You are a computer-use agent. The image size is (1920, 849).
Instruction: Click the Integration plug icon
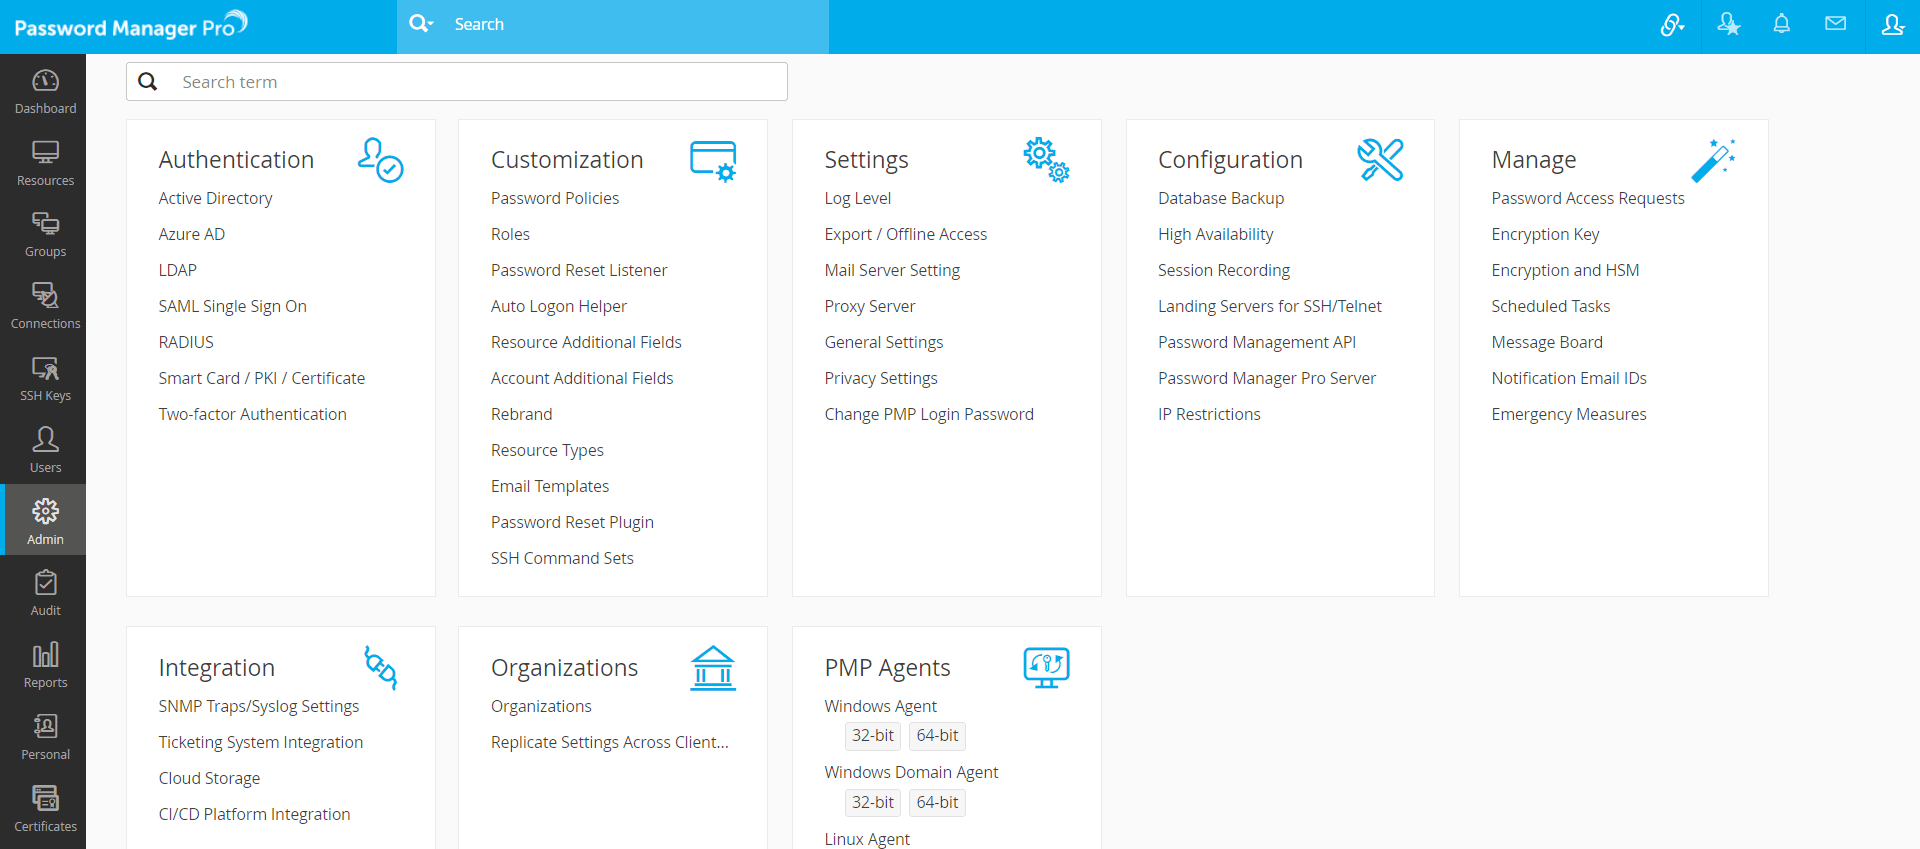(381, 667)
